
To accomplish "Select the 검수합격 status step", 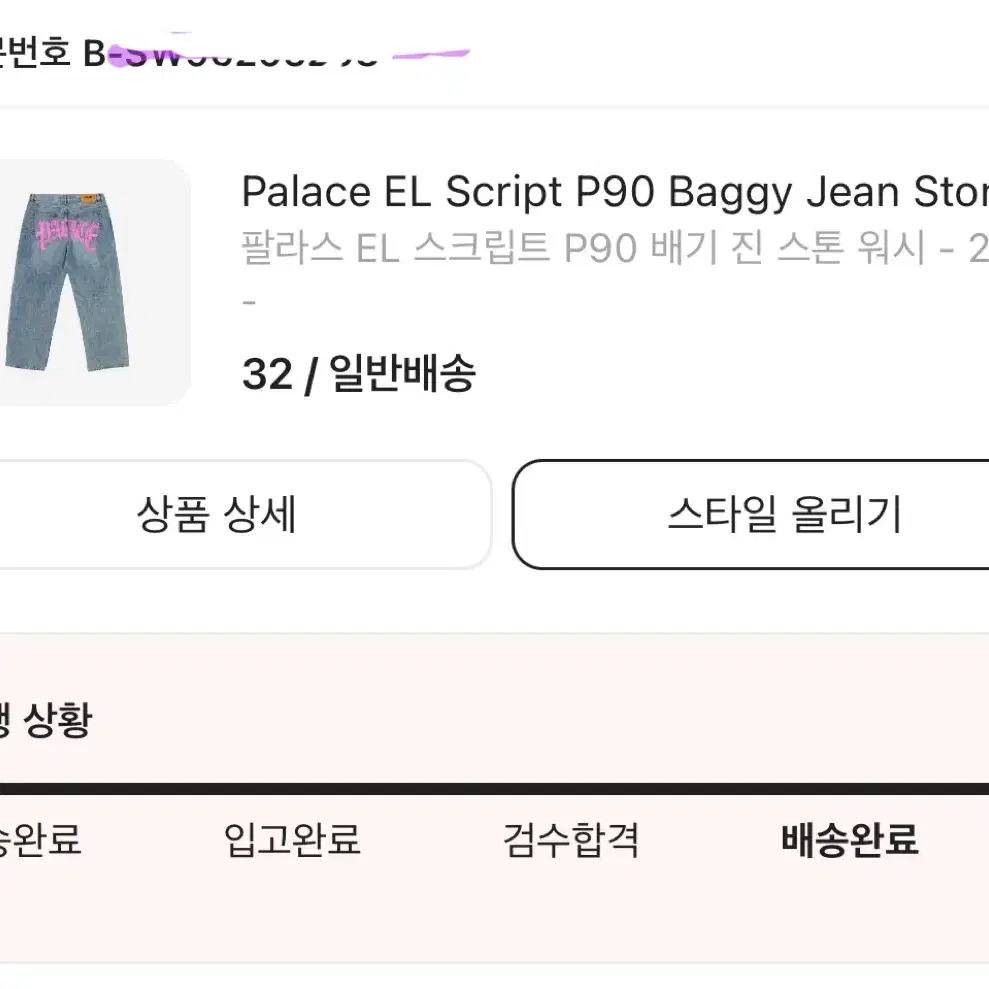I will pyautogui.click(x=571, y=840).
